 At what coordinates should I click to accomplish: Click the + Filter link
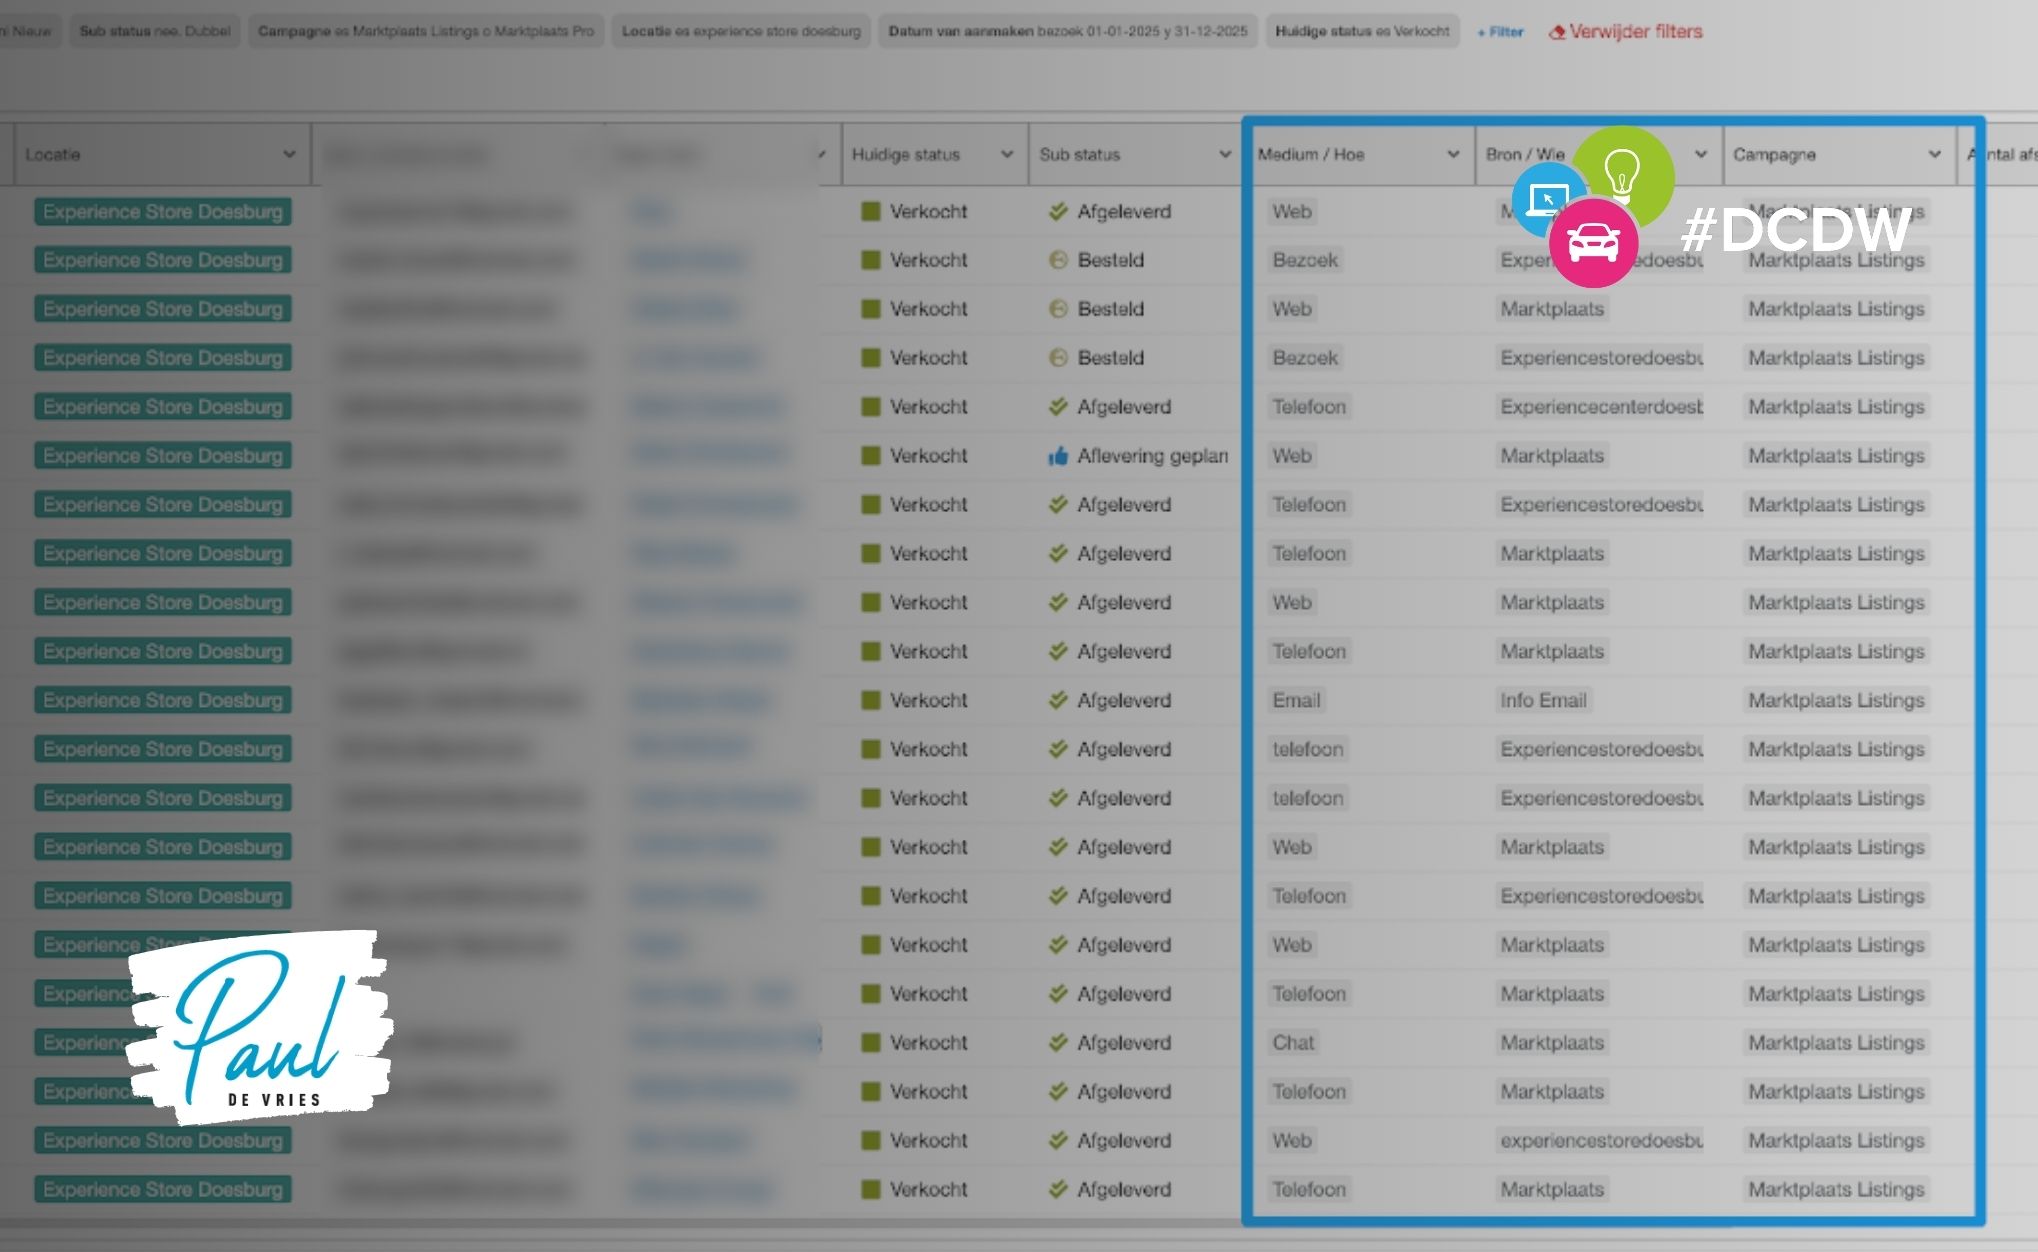(1500, 32)
